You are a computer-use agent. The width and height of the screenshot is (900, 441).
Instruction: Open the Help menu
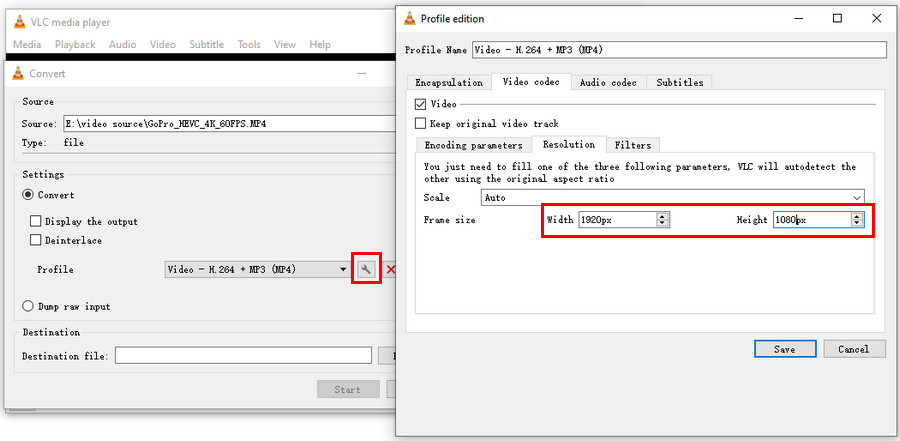tap(320, 44)
